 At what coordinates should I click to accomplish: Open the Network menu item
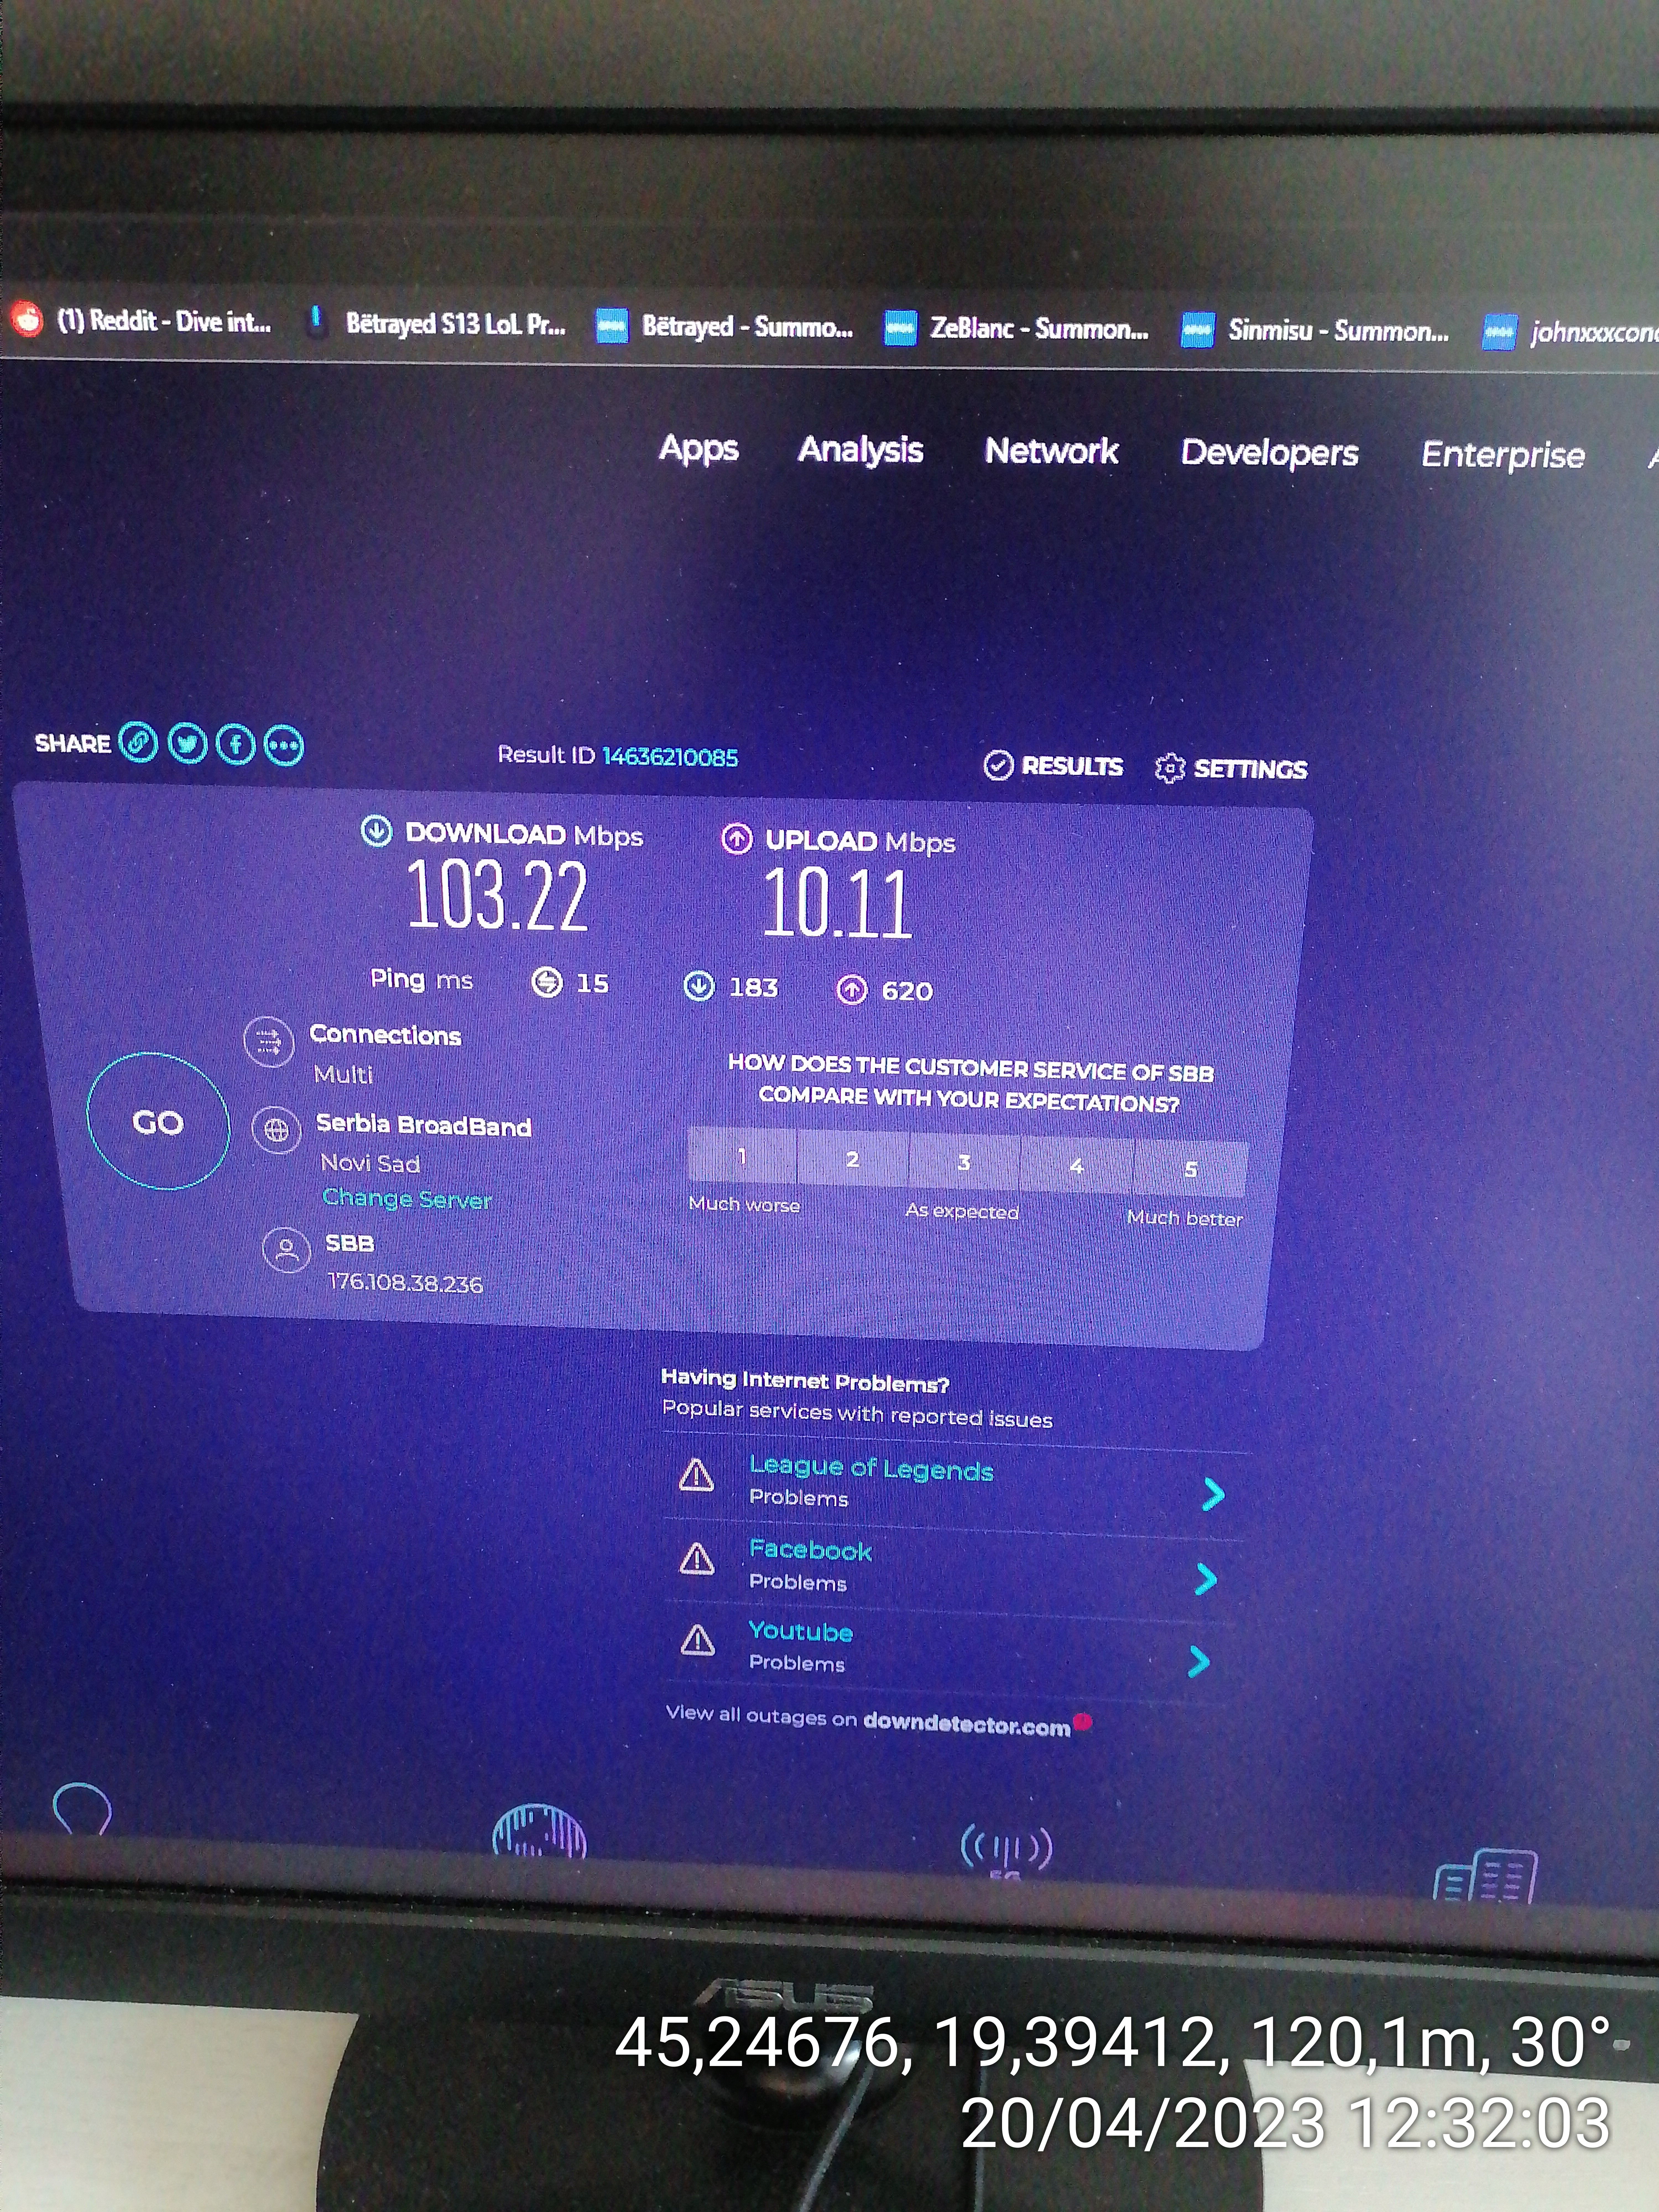pos(1051,451)
